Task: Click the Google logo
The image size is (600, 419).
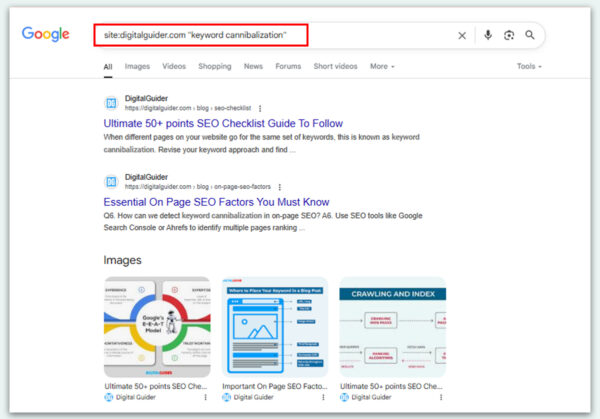Action: tap(46, 34)
